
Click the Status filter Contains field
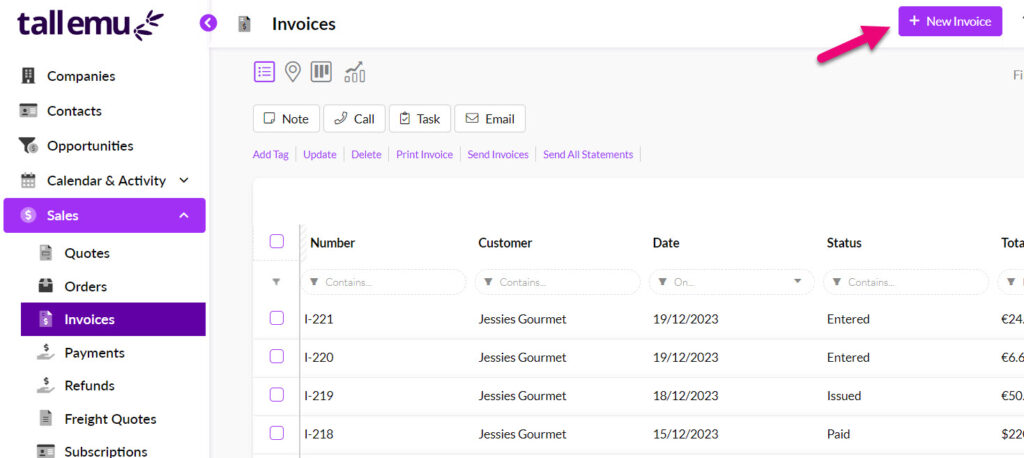point(906,282)
